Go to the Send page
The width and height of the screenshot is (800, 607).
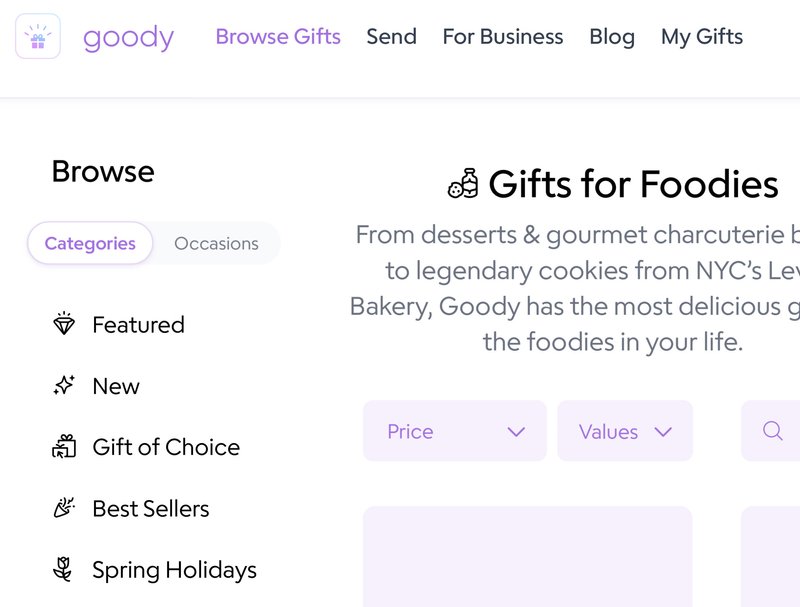tap(391, 37)
